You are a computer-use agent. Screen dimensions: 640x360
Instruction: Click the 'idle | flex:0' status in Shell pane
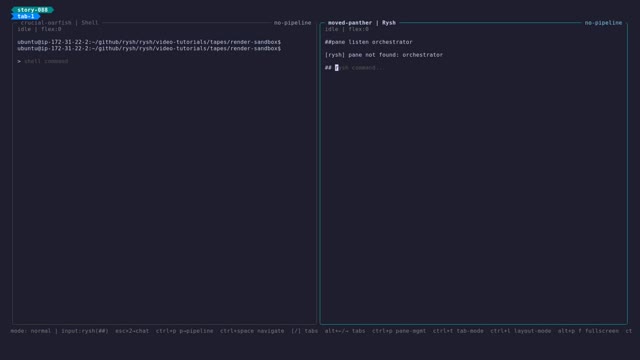tap(39, 29)
